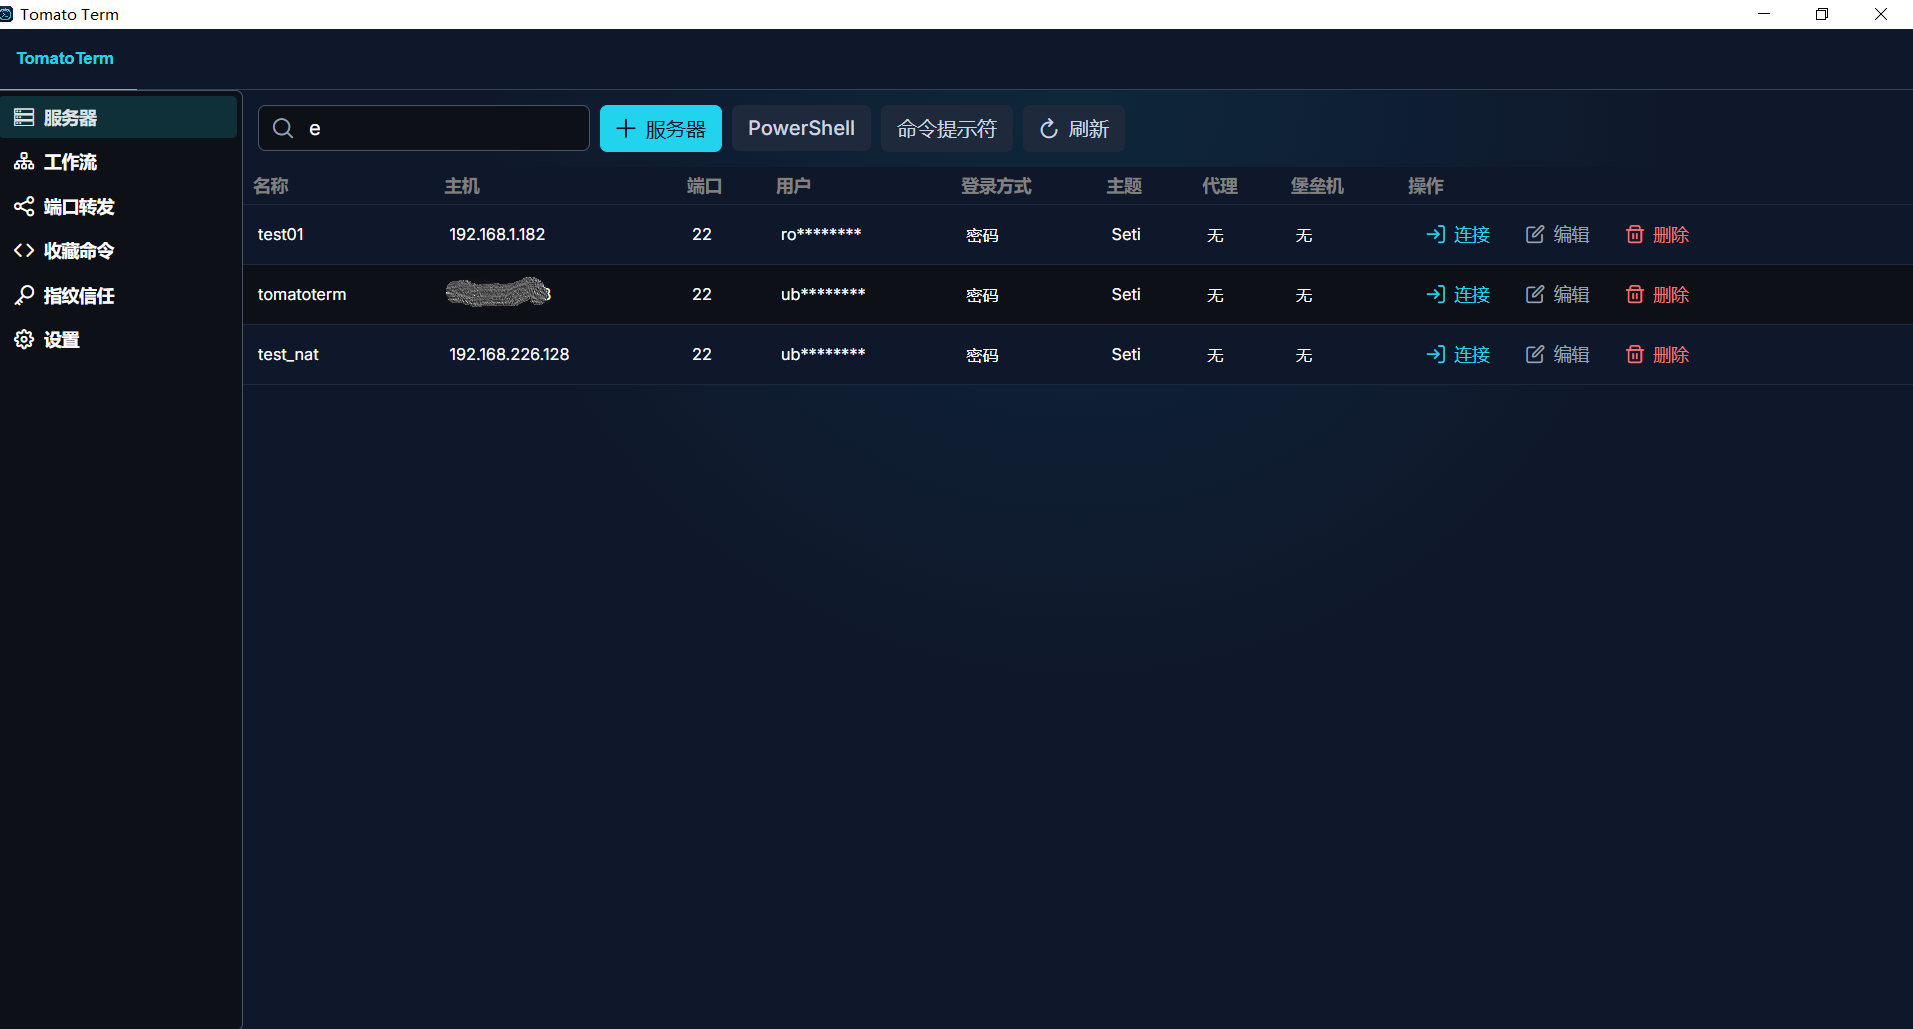Open 设置 settings page
Image resolution: width=1913 pixels, height=1029 pixels.
click(61, 340)
